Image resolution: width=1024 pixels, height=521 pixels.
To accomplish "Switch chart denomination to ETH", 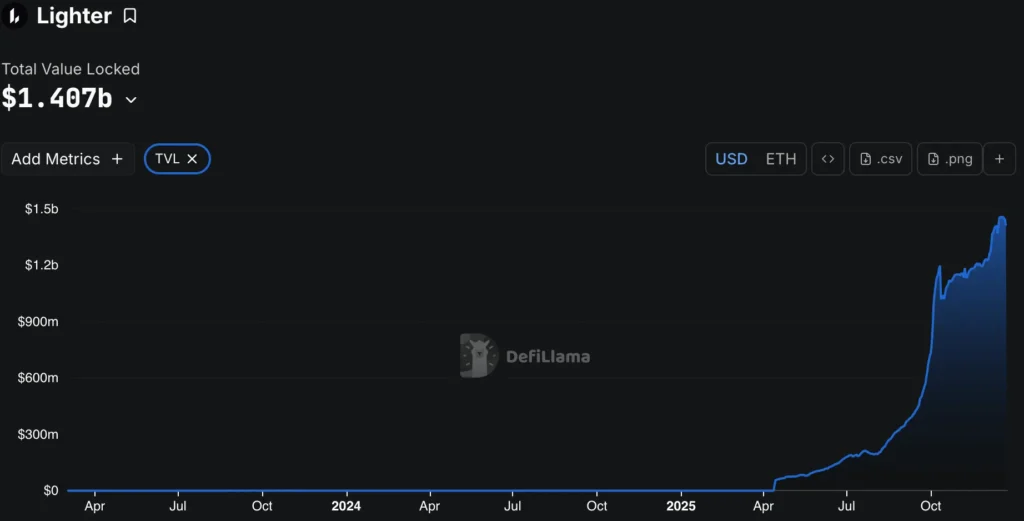I will pyautogui.click(x=781, y=159).
